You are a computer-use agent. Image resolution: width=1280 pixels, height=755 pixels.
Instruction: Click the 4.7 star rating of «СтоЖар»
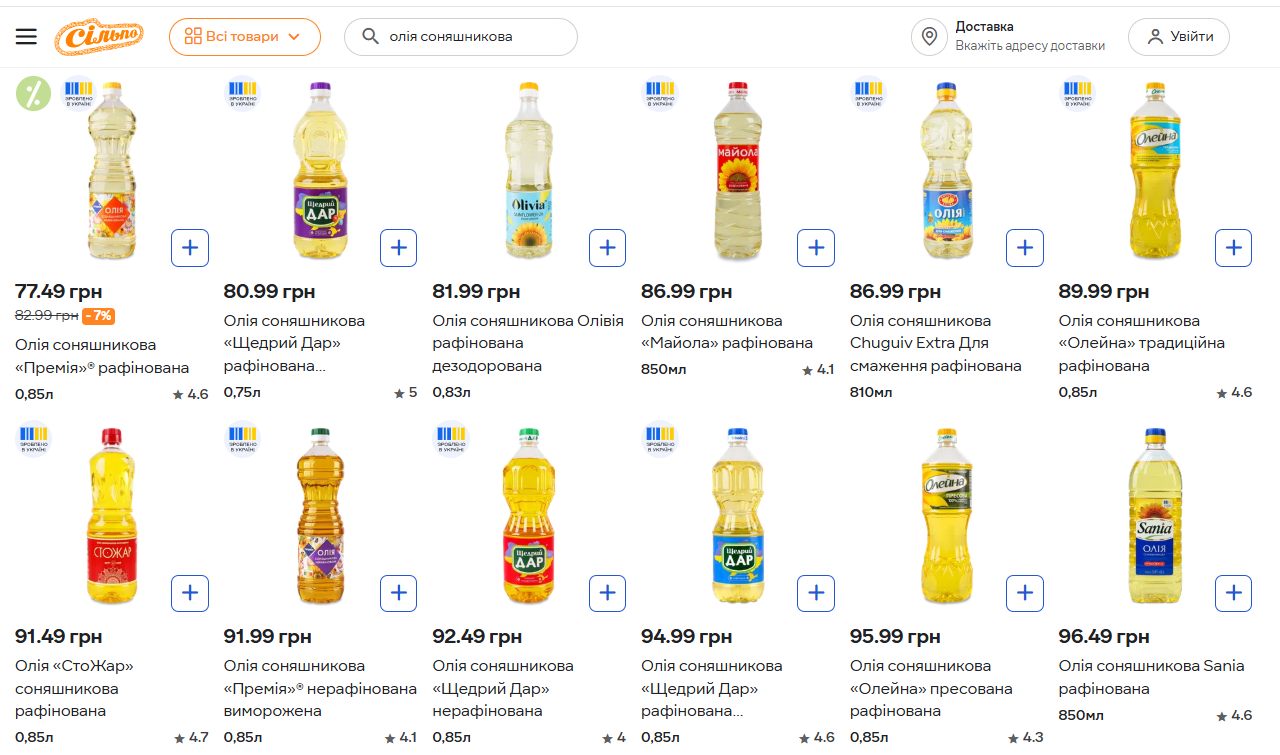click(x=191, y=738)
